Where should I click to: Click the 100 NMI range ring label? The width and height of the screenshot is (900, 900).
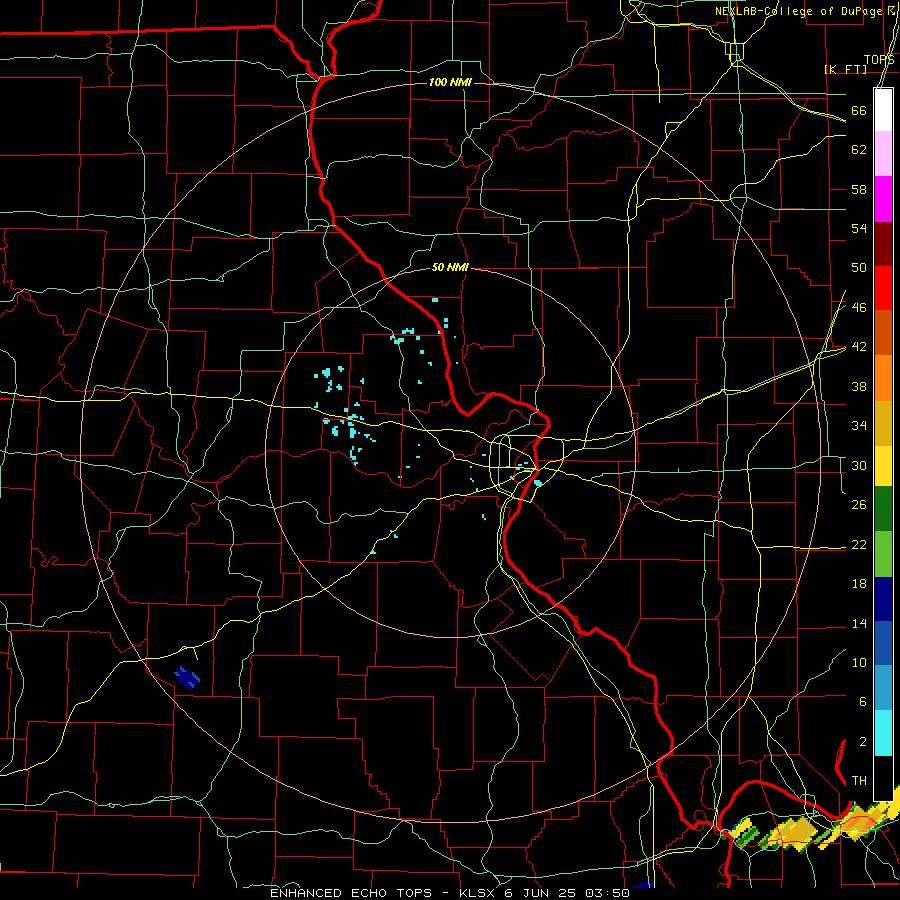point(450,82)
